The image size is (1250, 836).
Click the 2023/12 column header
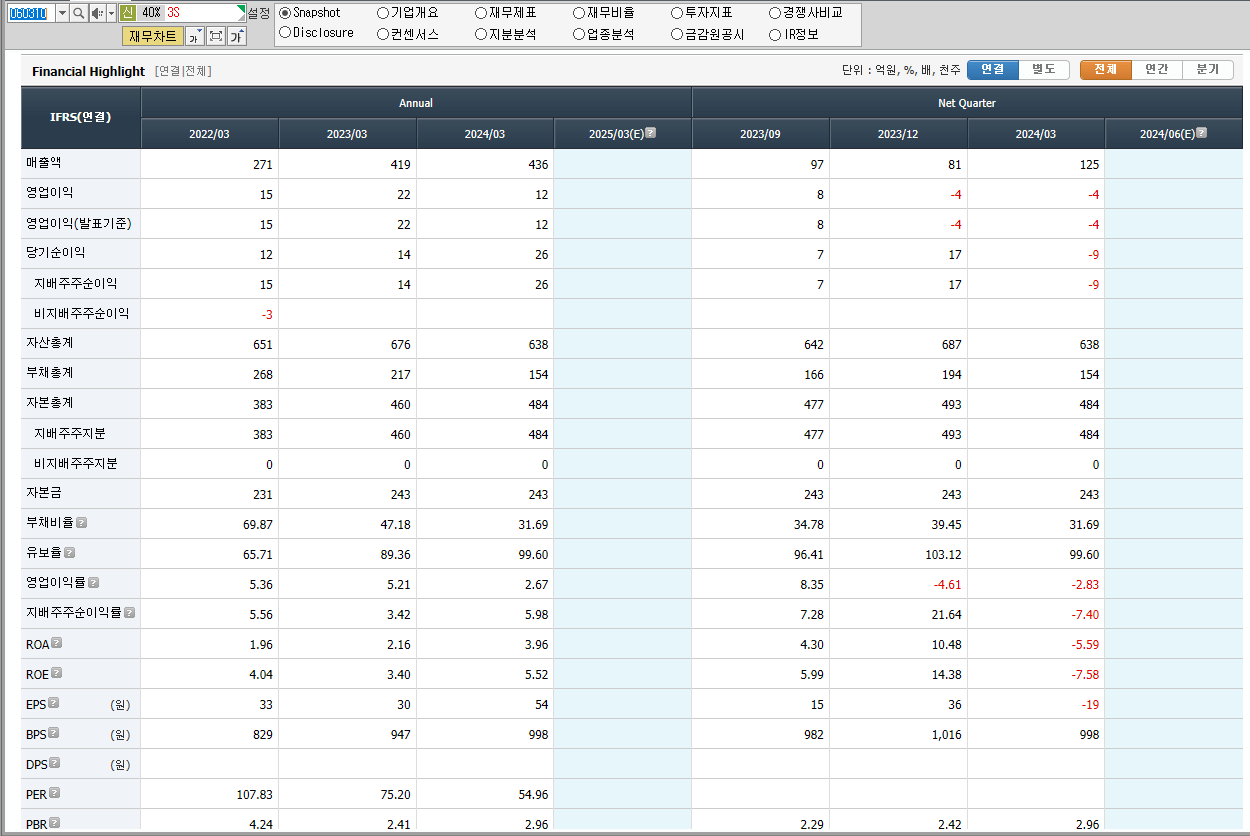point(898,134)
